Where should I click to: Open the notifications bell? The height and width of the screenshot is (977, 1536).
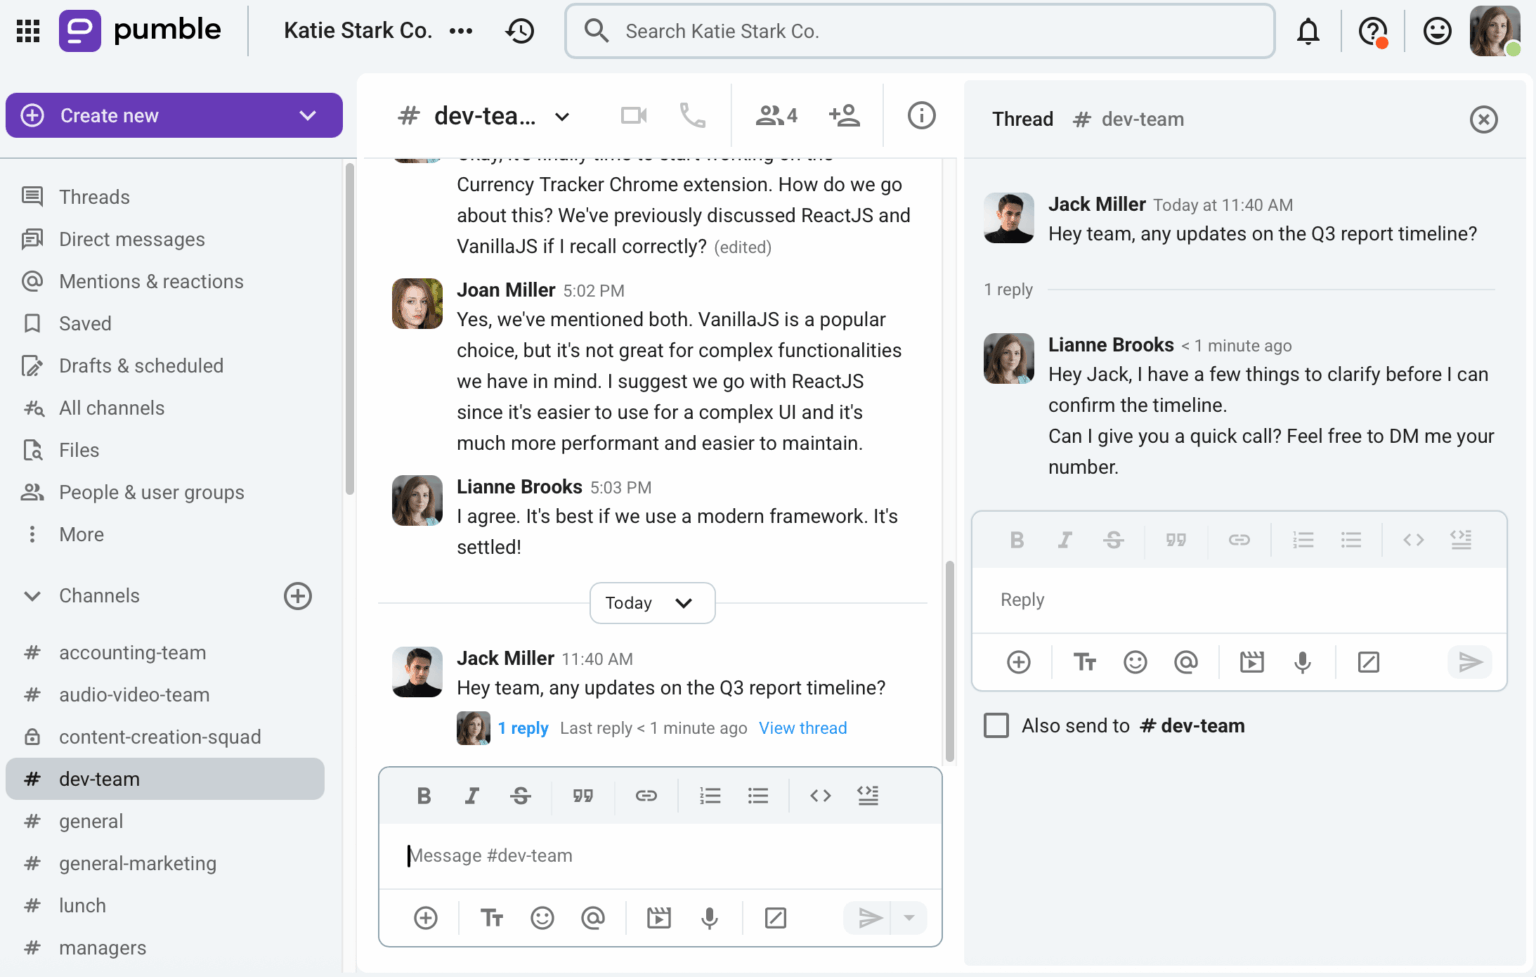pyautogui.click(x=1308, y=32)
